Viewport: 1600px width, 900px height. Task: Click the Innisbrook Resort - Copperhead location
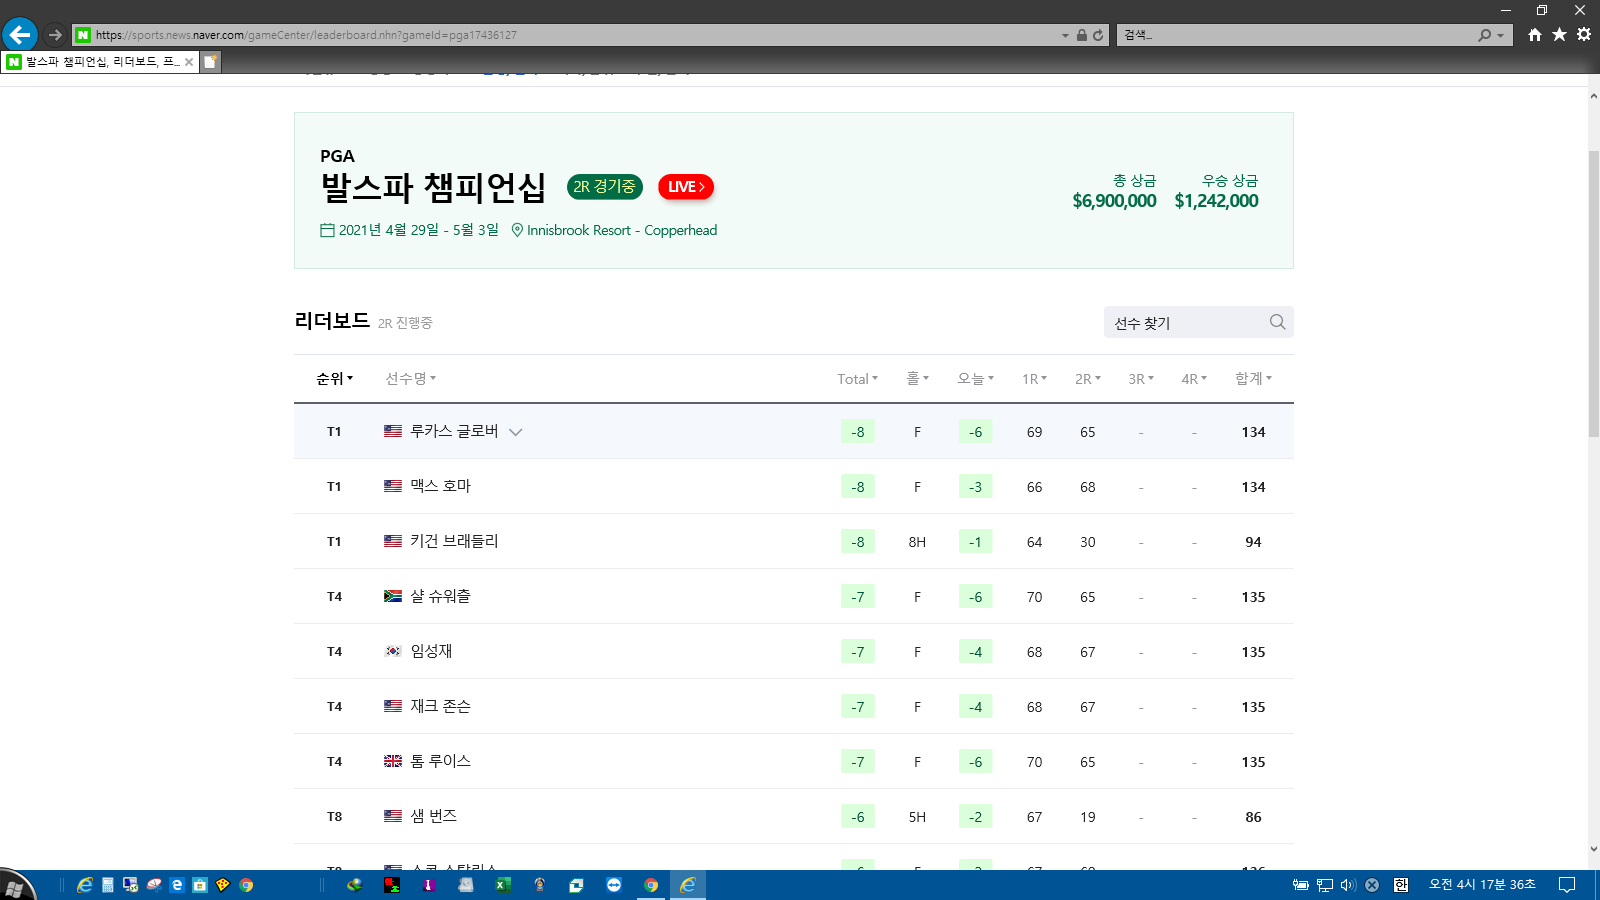(x=622, y=230)
